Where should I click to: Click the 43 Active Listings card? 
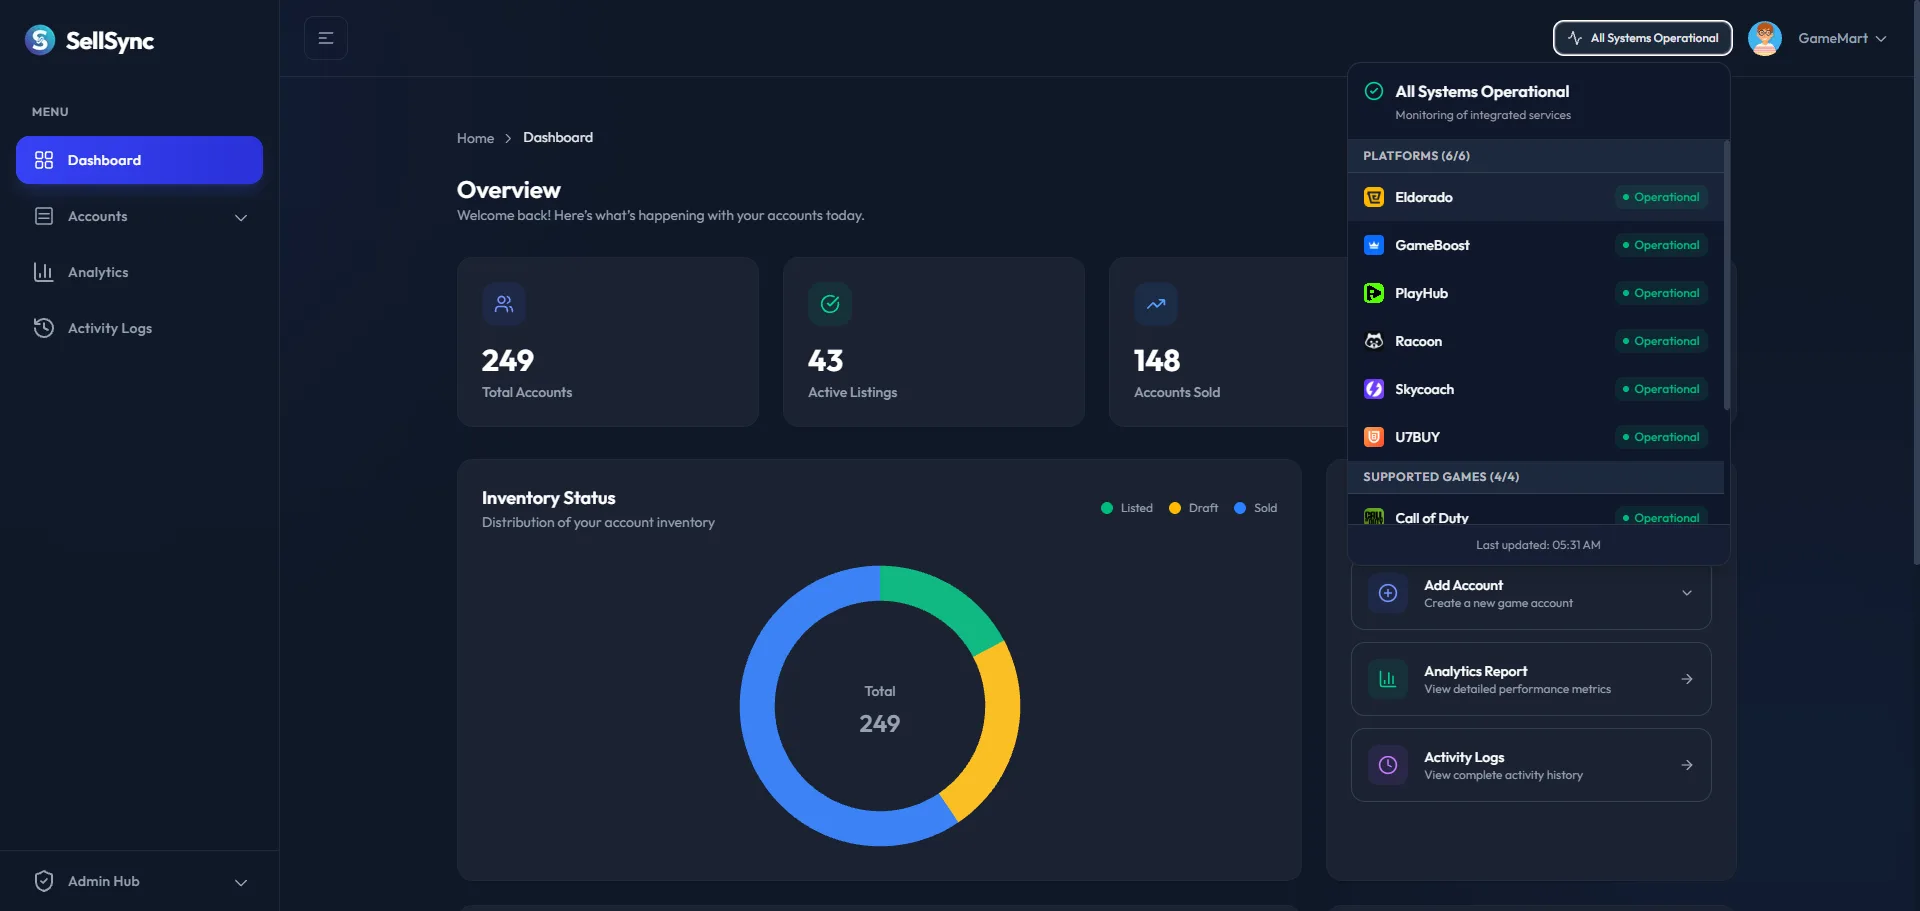pos(934,342)
